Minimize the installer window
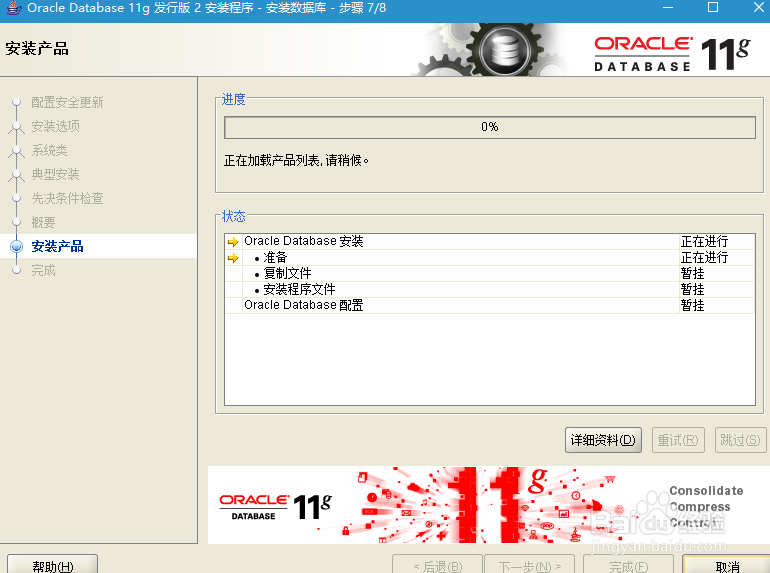Viewport: 770px width, 573px height. click(x=668, y=8)
